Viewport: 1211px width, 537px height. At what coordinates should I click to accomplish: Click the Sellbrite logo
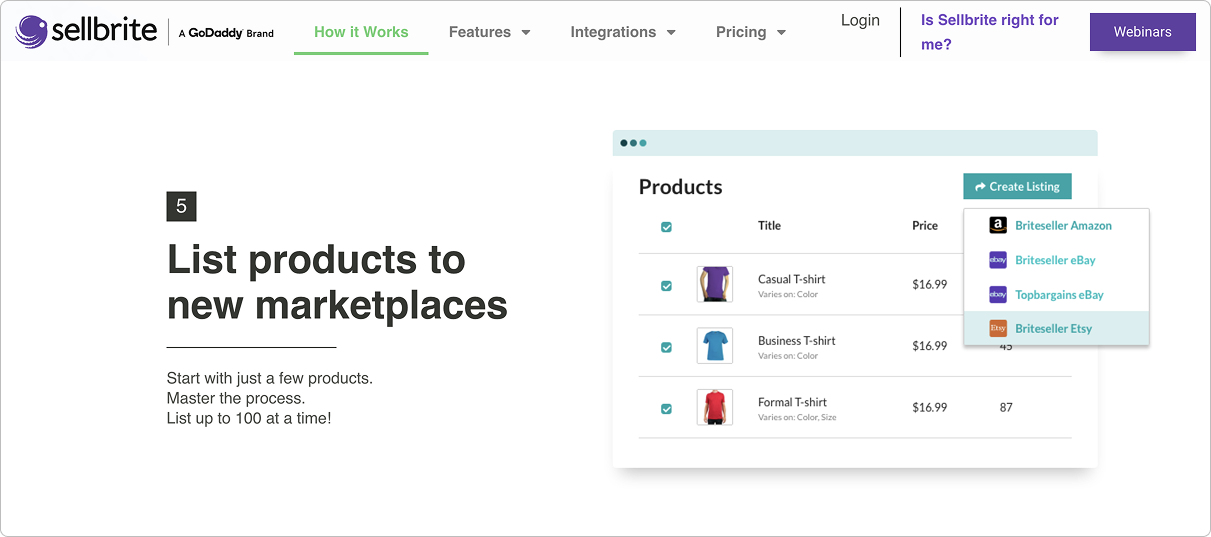86,31
